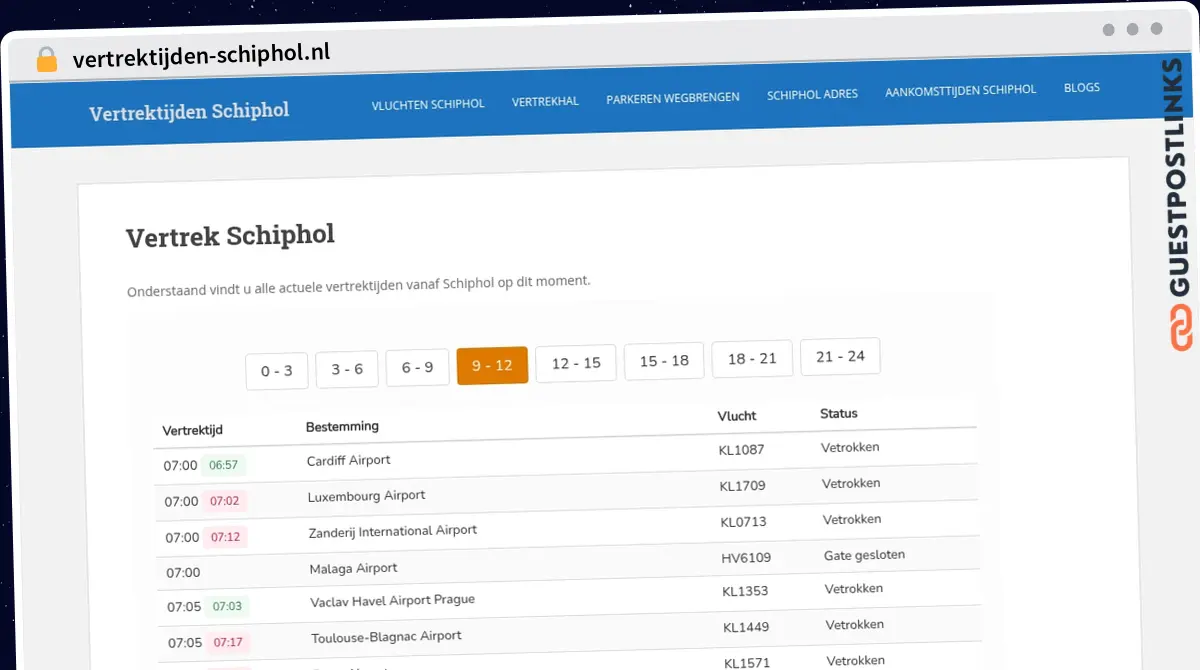The height and width of the screenshot is (670, 1200).
Task: Select the 15 - 18 time range
Action: 664,360
